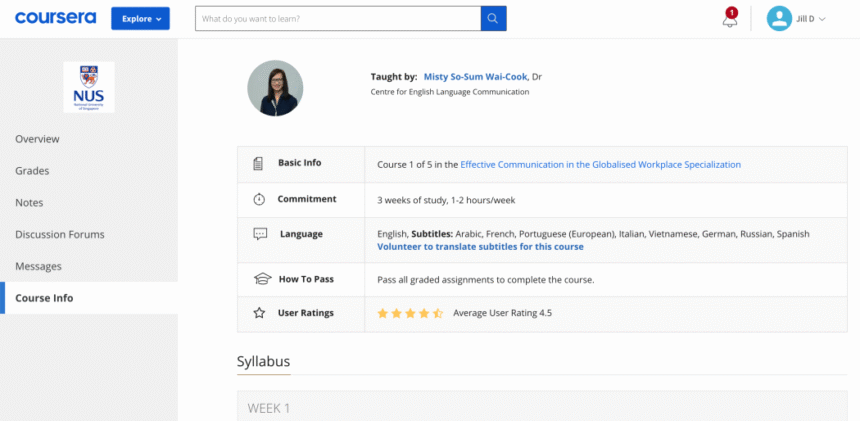Go to Overview in the sidebar
The image size is (860, 421).
click(37, 139)
